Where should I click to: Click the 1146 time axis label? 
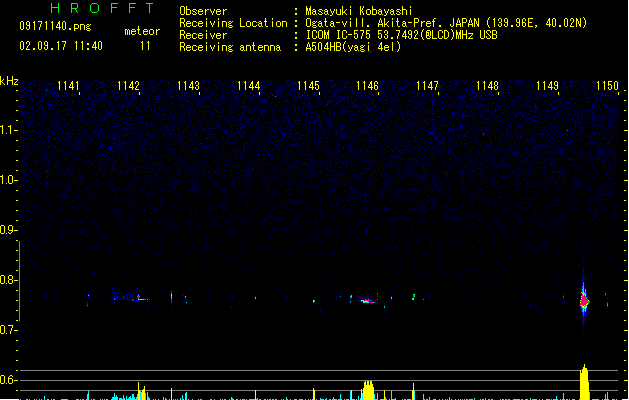pyautogui.click(x=367, y=86)
